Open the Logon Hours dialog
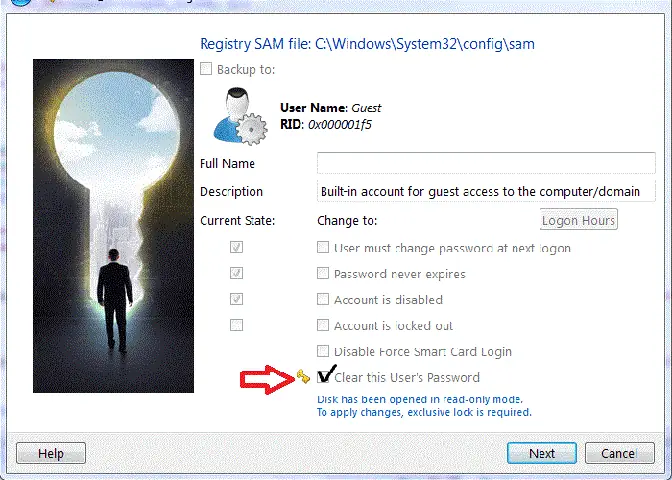 tap(579, 219)
